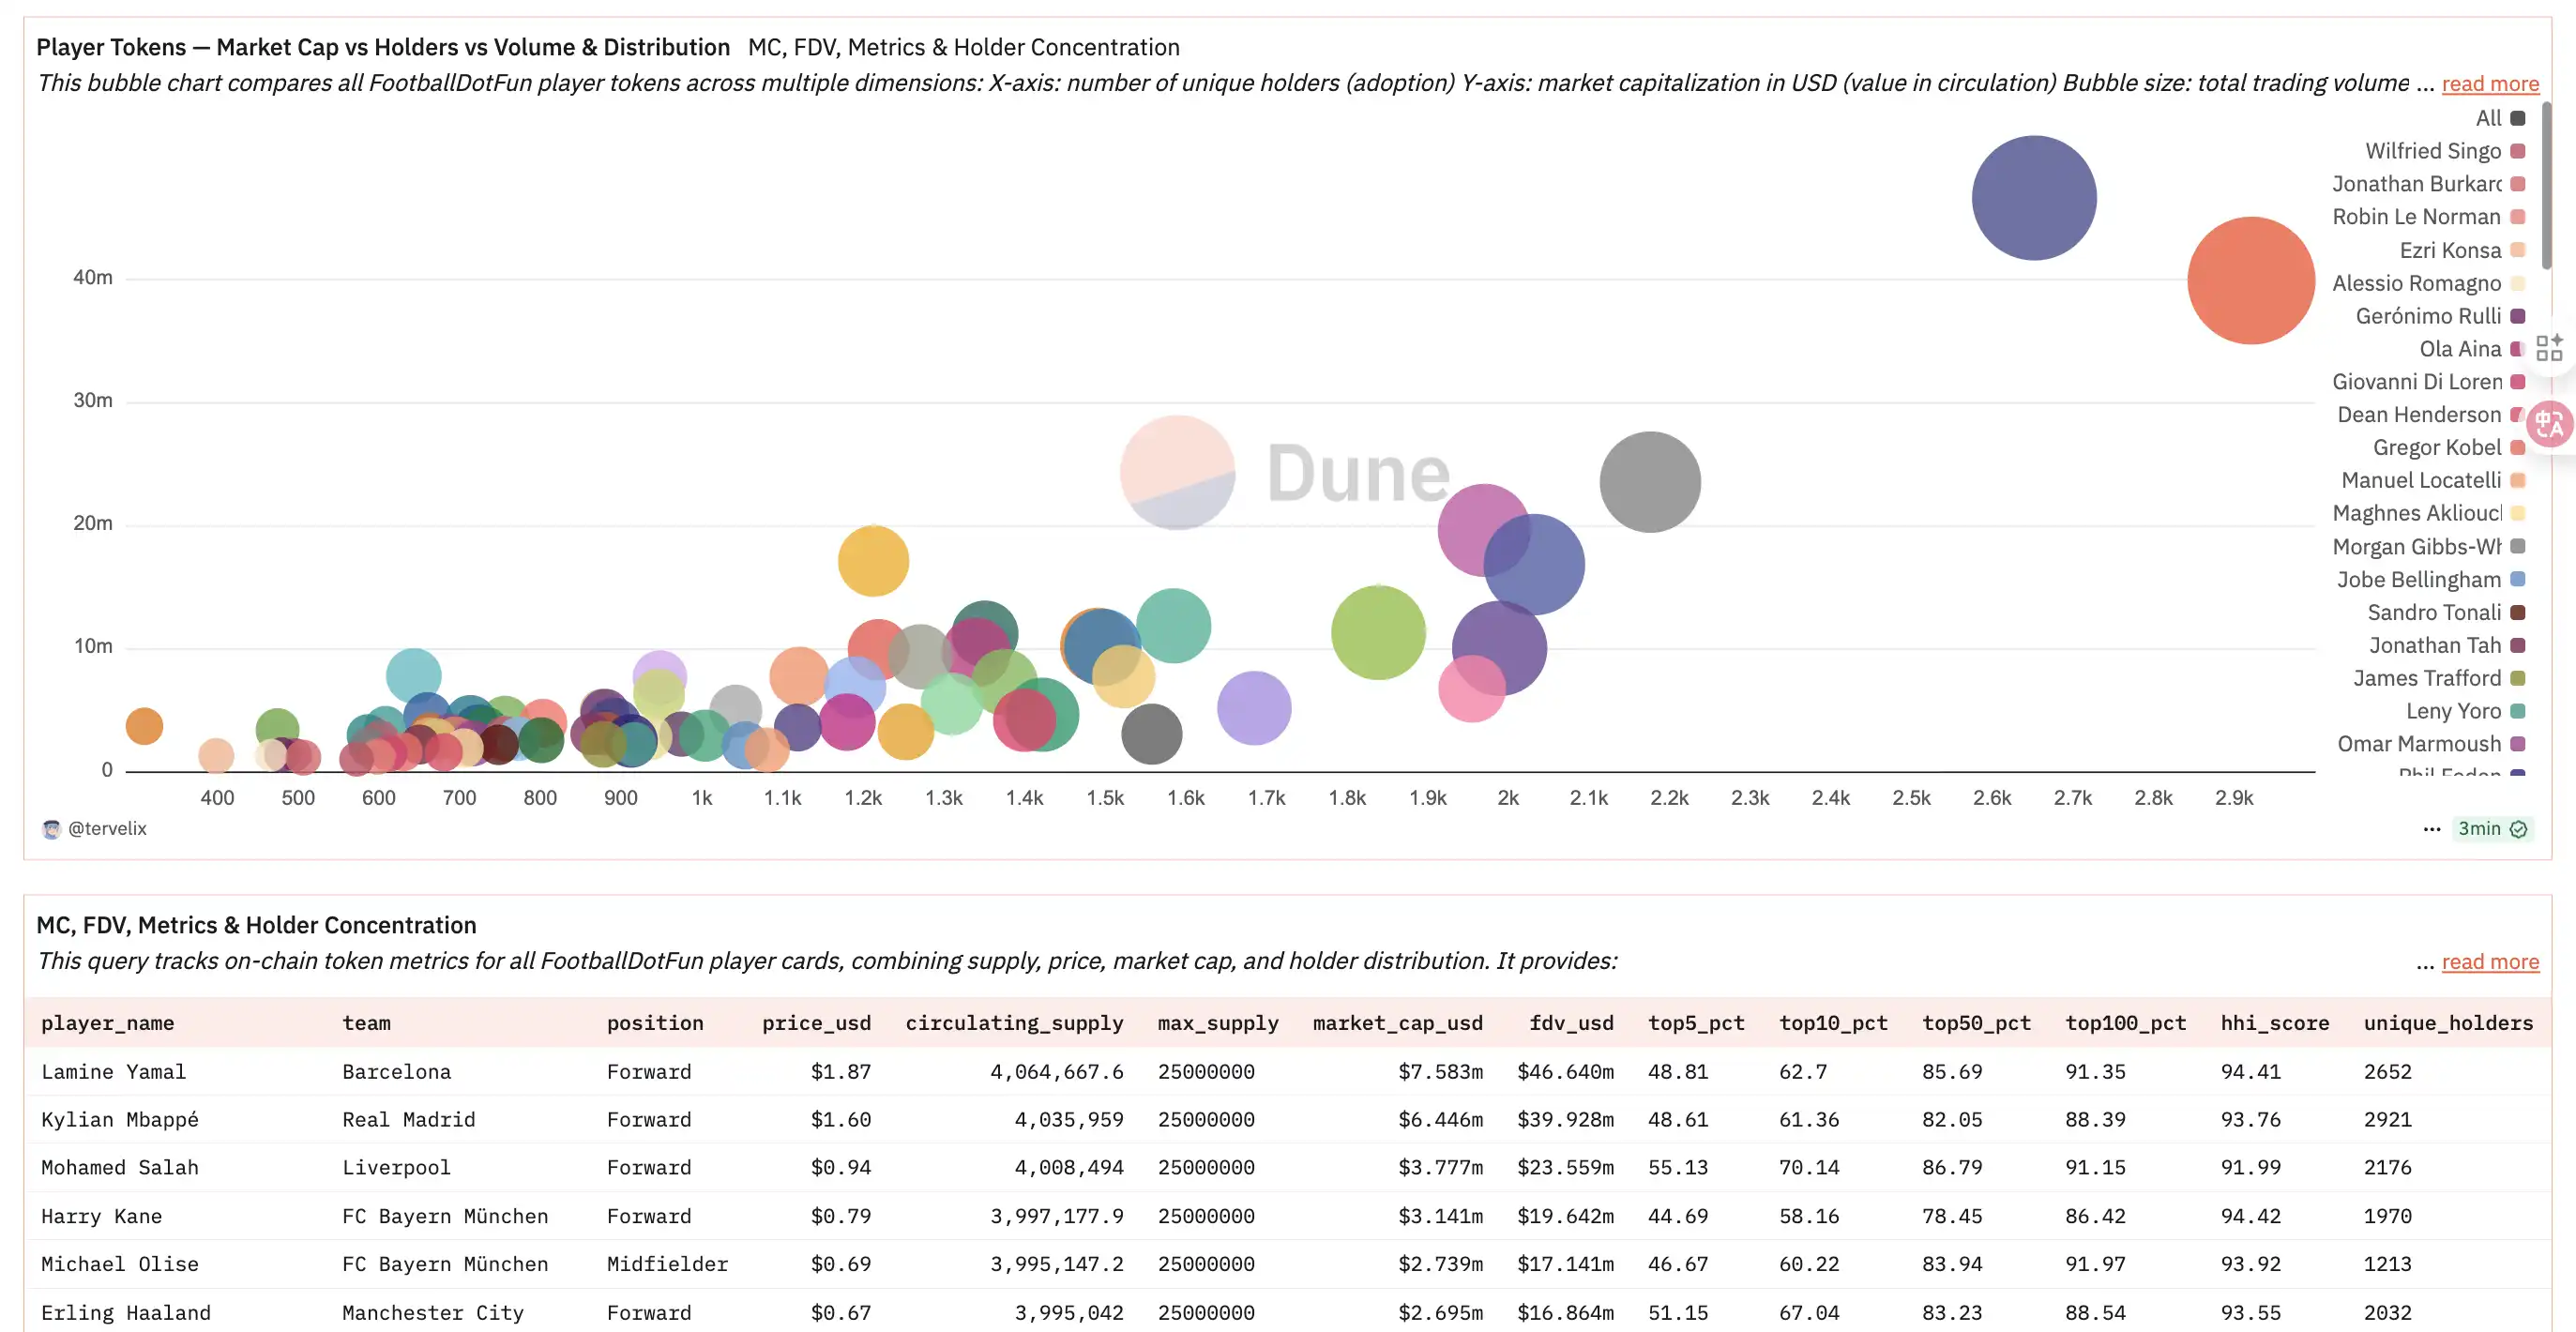Screen dimensions: 2576x1332
Task: Click the Lamine Yamal table row
Action: coord(113,1072)
